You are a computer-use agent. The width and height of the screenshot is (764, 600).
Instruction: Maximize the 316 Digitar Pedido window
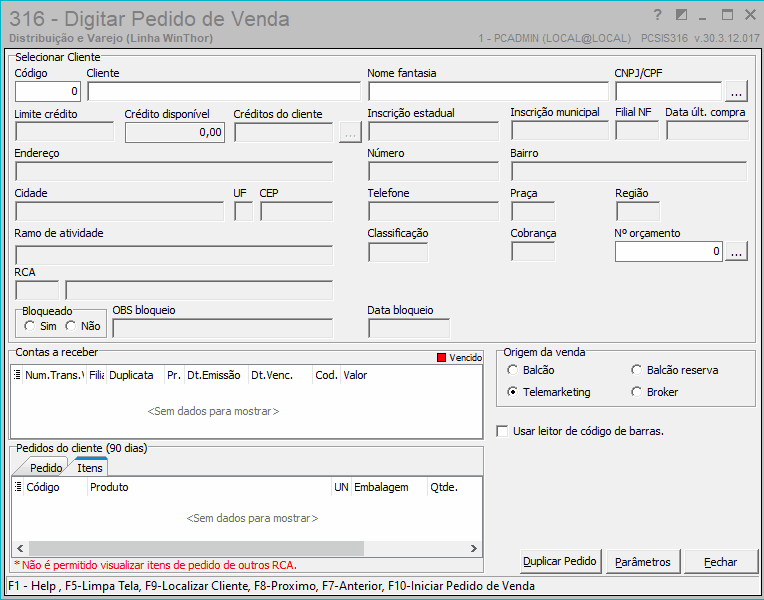click(x=727, y=15)
